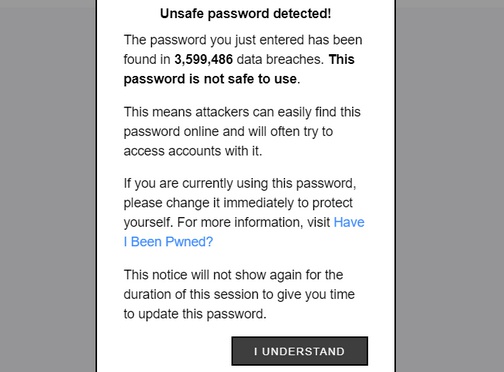
Task: Click 'yourself. For more information, visit' text
Action: coord(227,222)
